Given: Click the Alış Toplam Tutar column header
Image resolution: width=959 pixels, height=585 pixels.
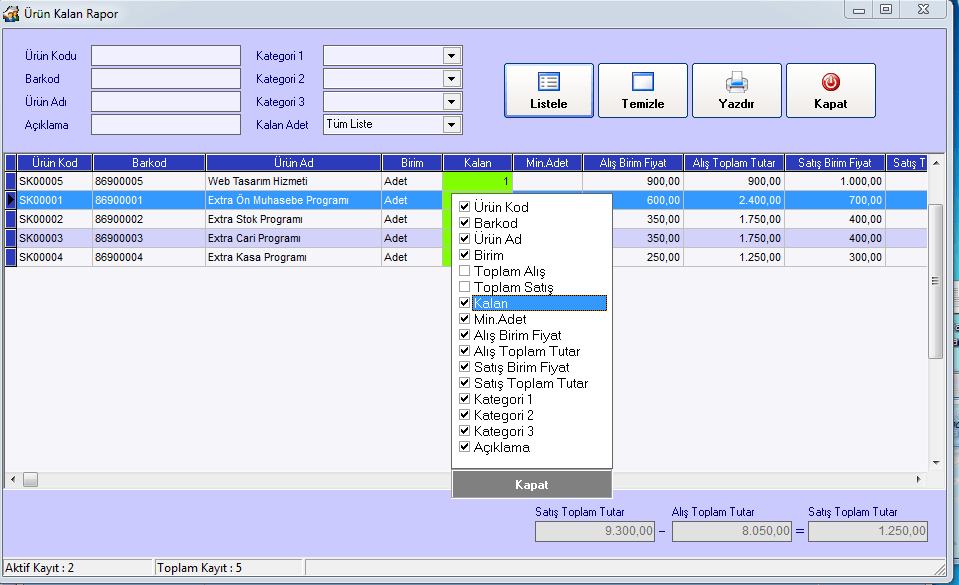Looking at the screenshot, I should coord(734,163).
